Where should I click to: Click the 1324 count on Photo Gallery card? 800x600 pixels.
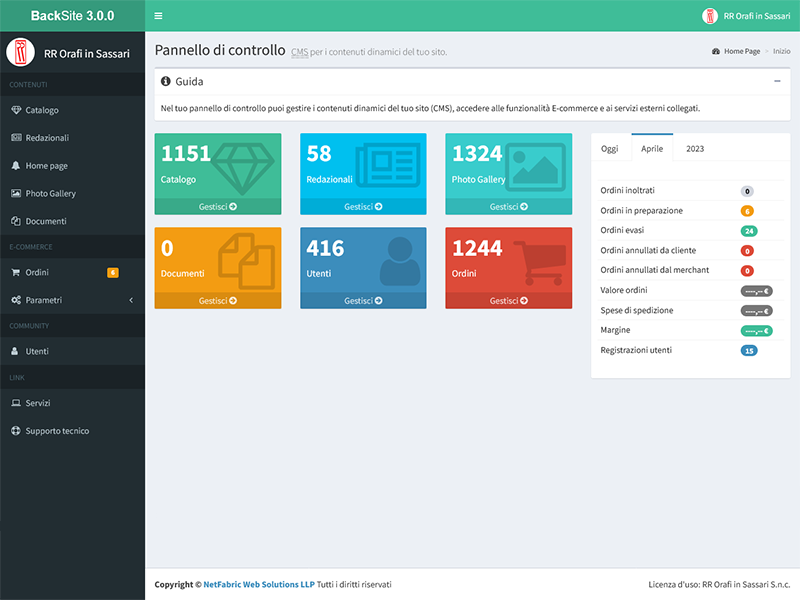[x=477, y=154]
